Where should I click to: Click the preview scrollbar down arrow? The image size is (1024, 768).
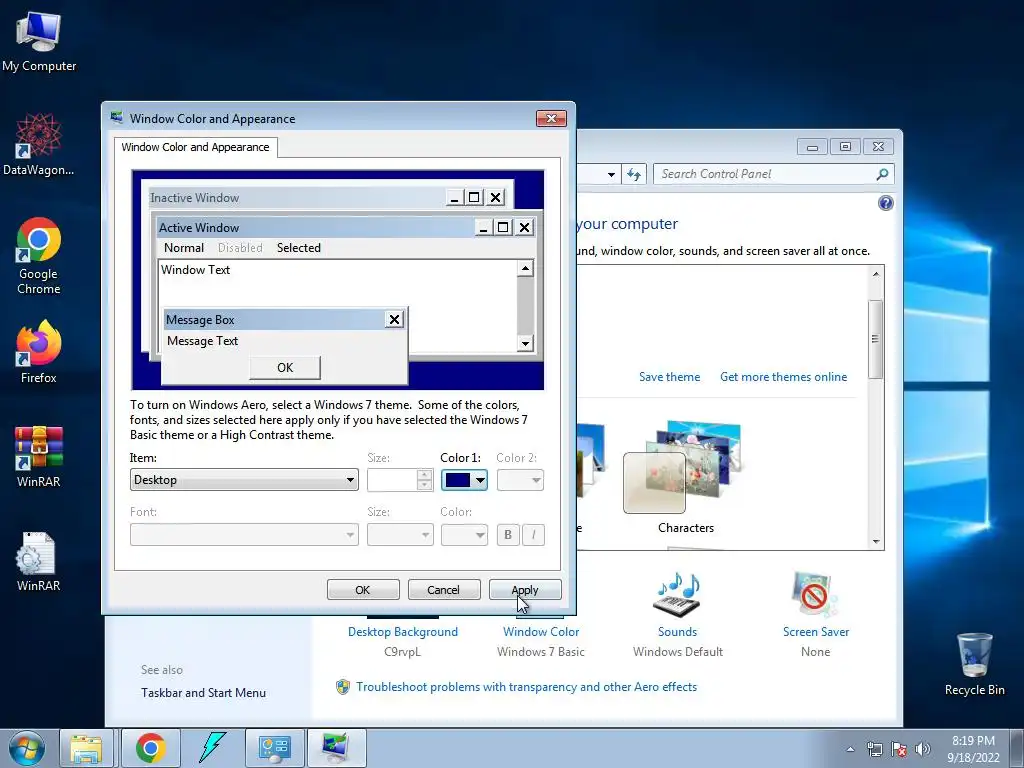(x=525, y=343)
